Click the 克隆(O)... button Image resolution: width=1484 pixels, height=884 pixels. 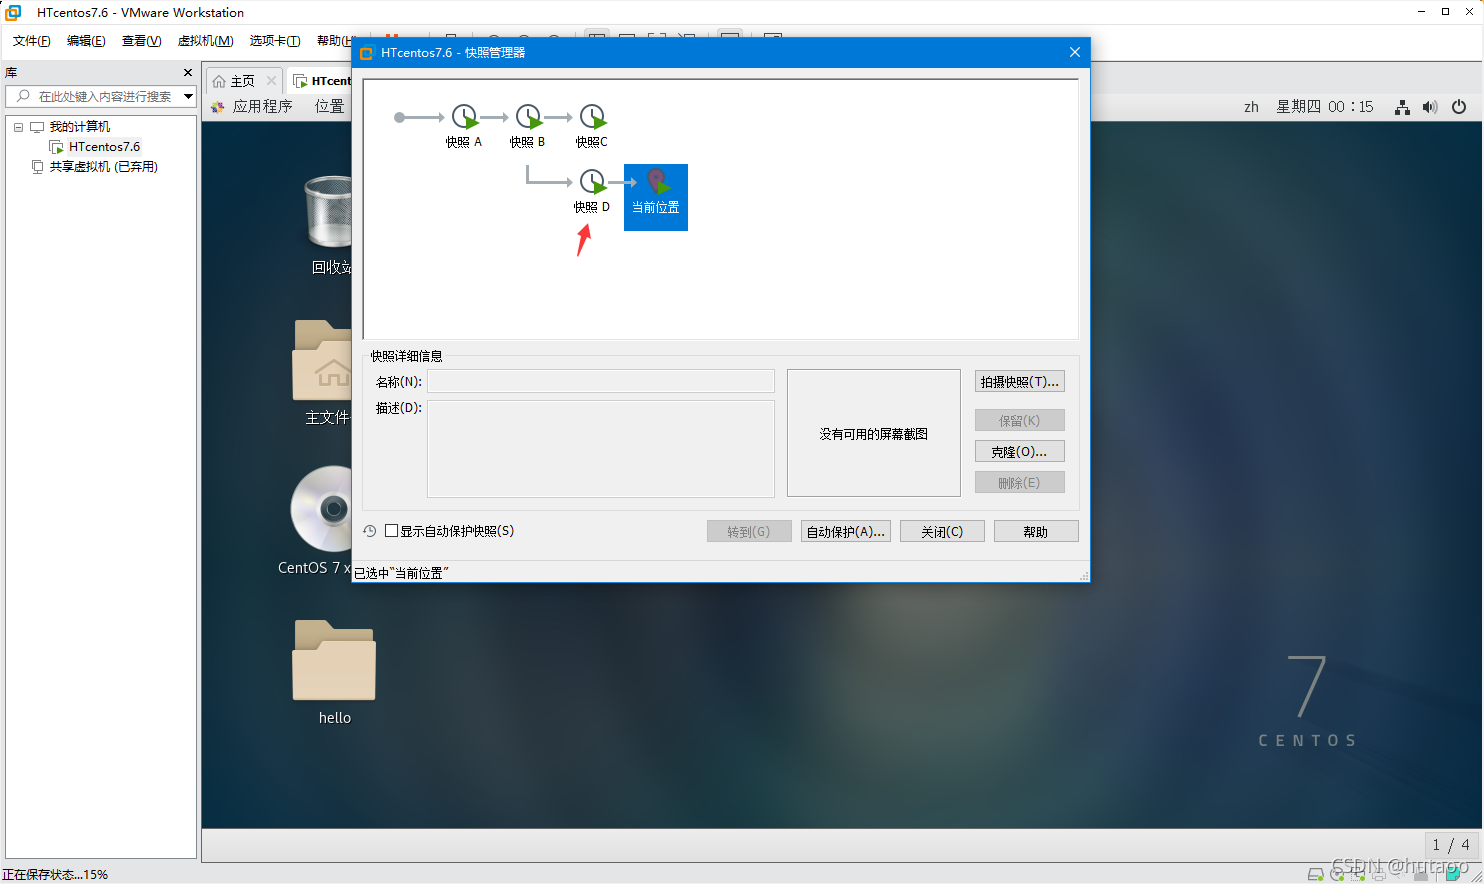(x=1020, y=451)
